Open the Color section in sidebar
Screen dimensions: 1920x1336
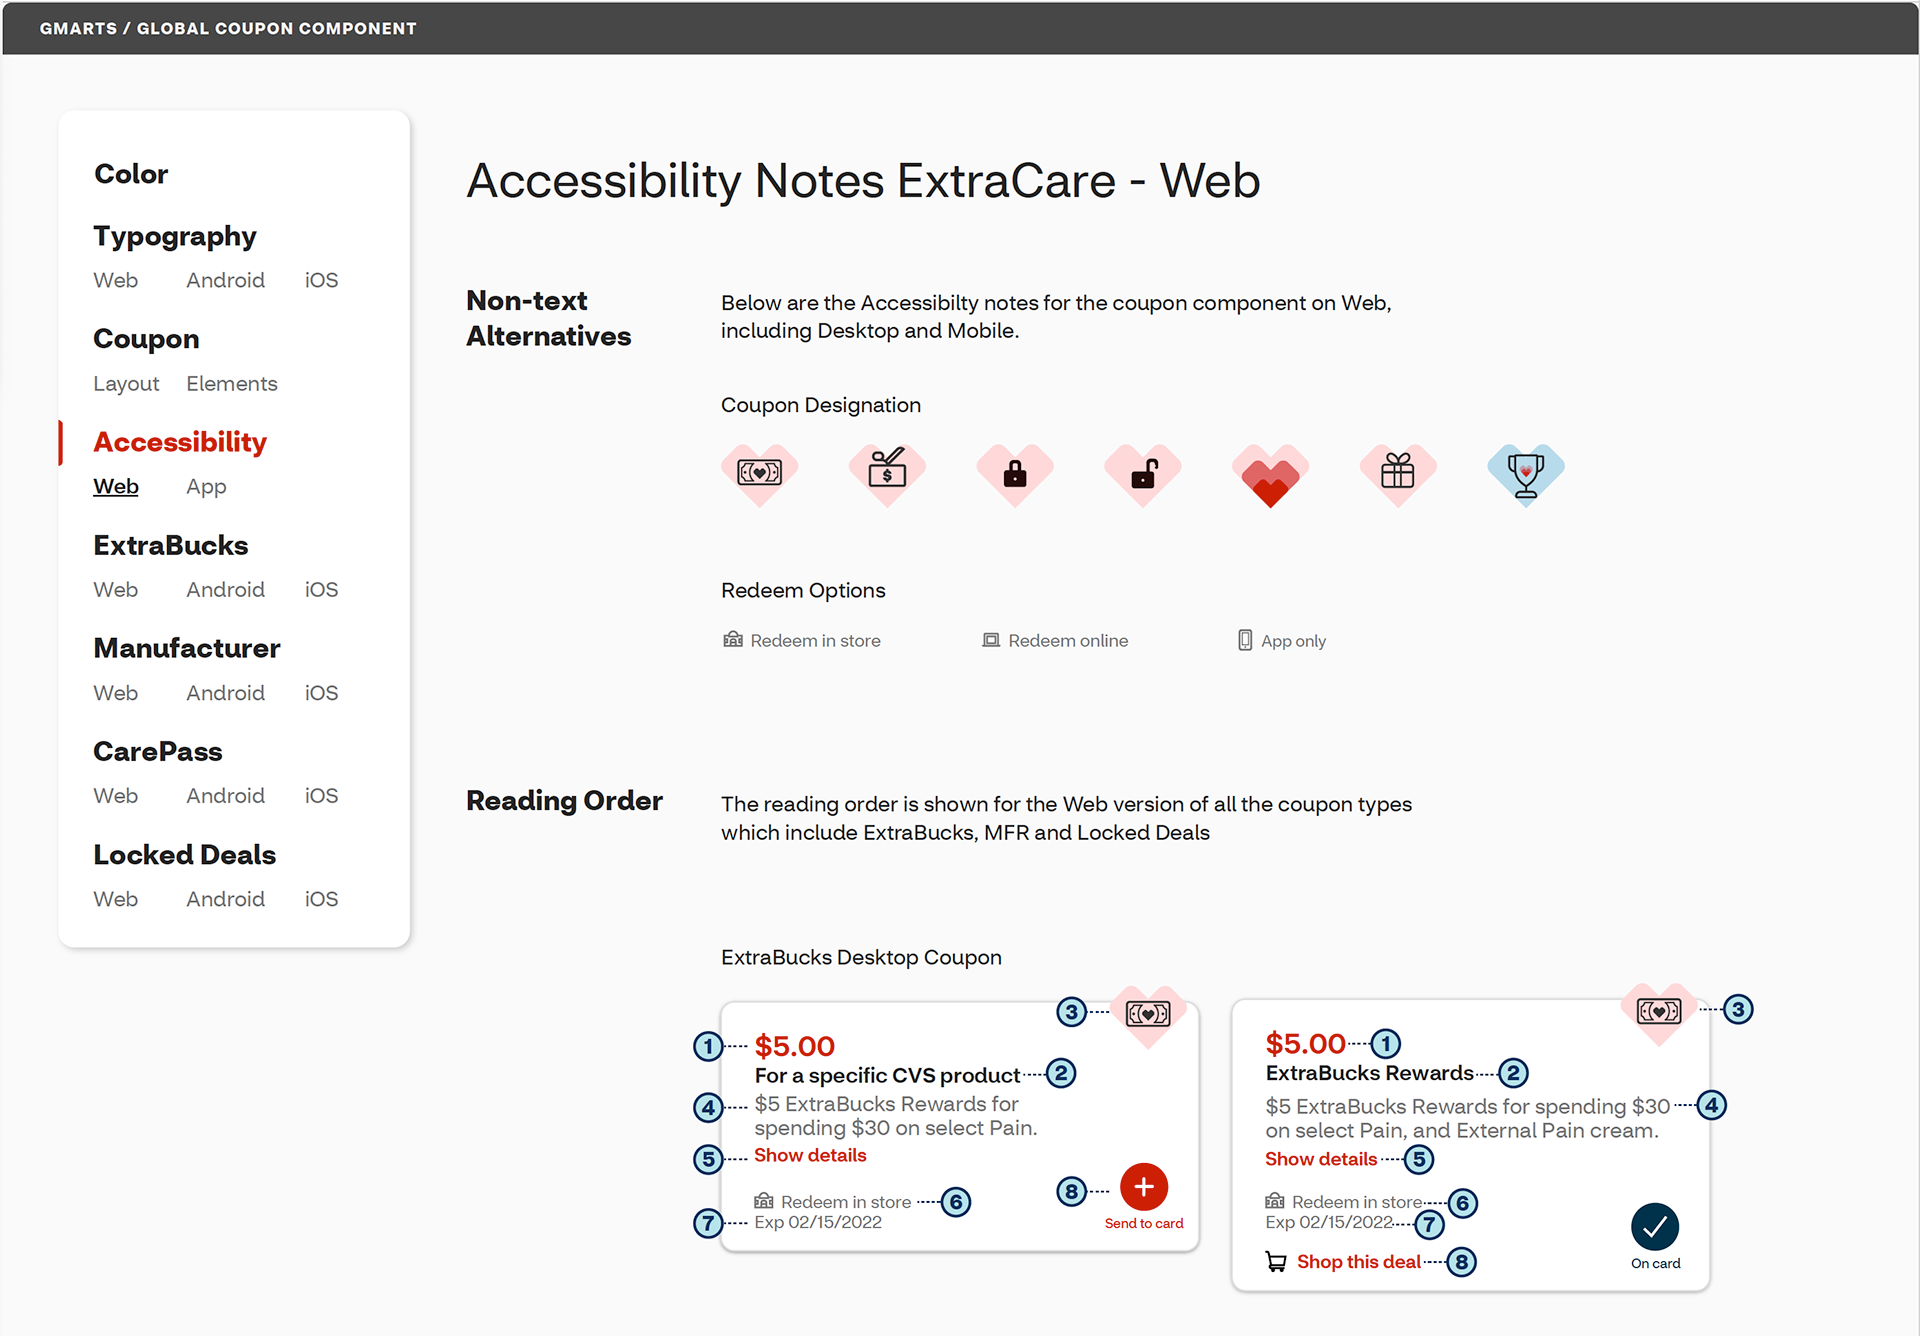[x=131, y=174]
